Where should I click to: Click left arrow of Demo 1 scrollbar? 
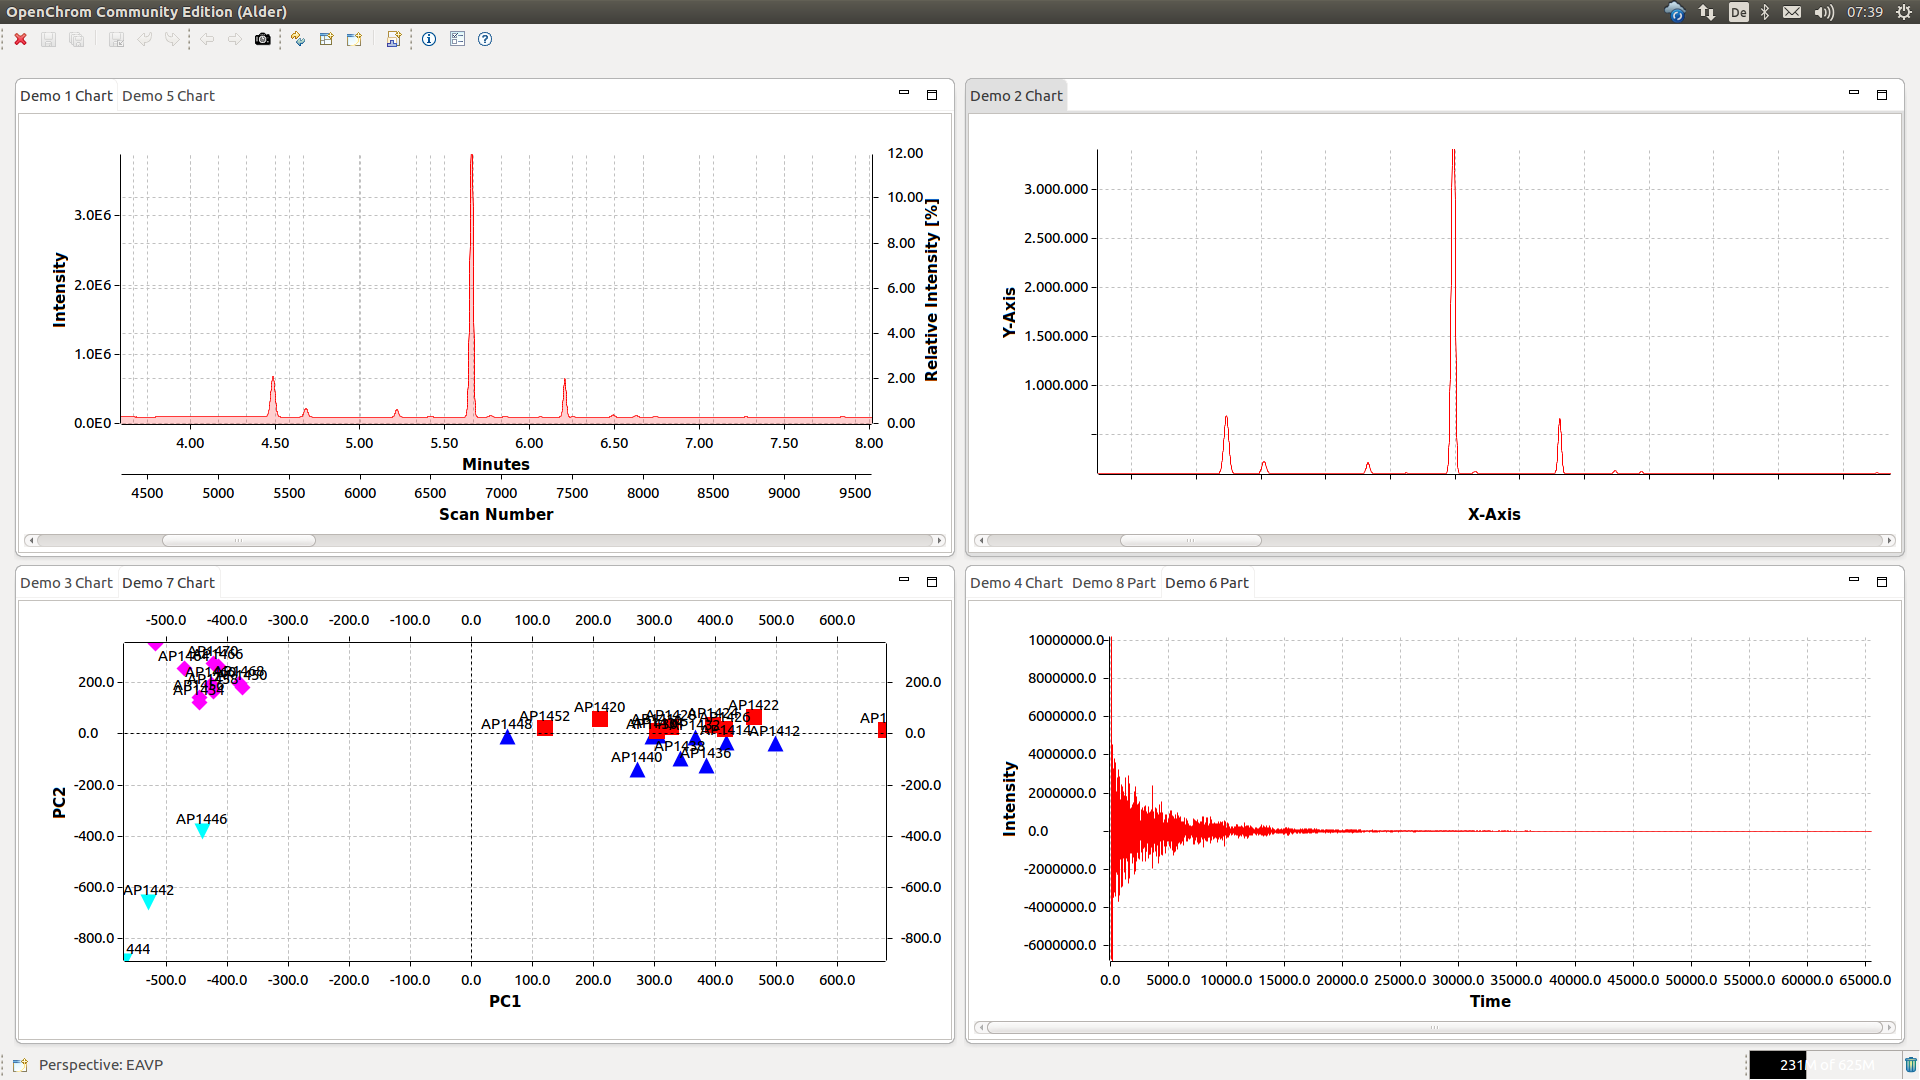(x=31, y=540)
